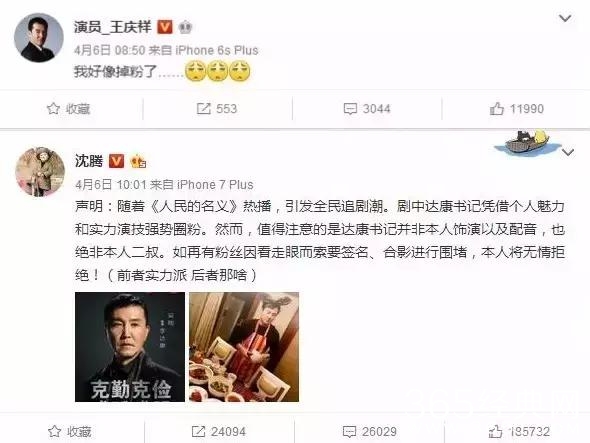590x443 pixels.
Task: Click the verified V badge beside 沈腾
Action: [x=116, y=161]
